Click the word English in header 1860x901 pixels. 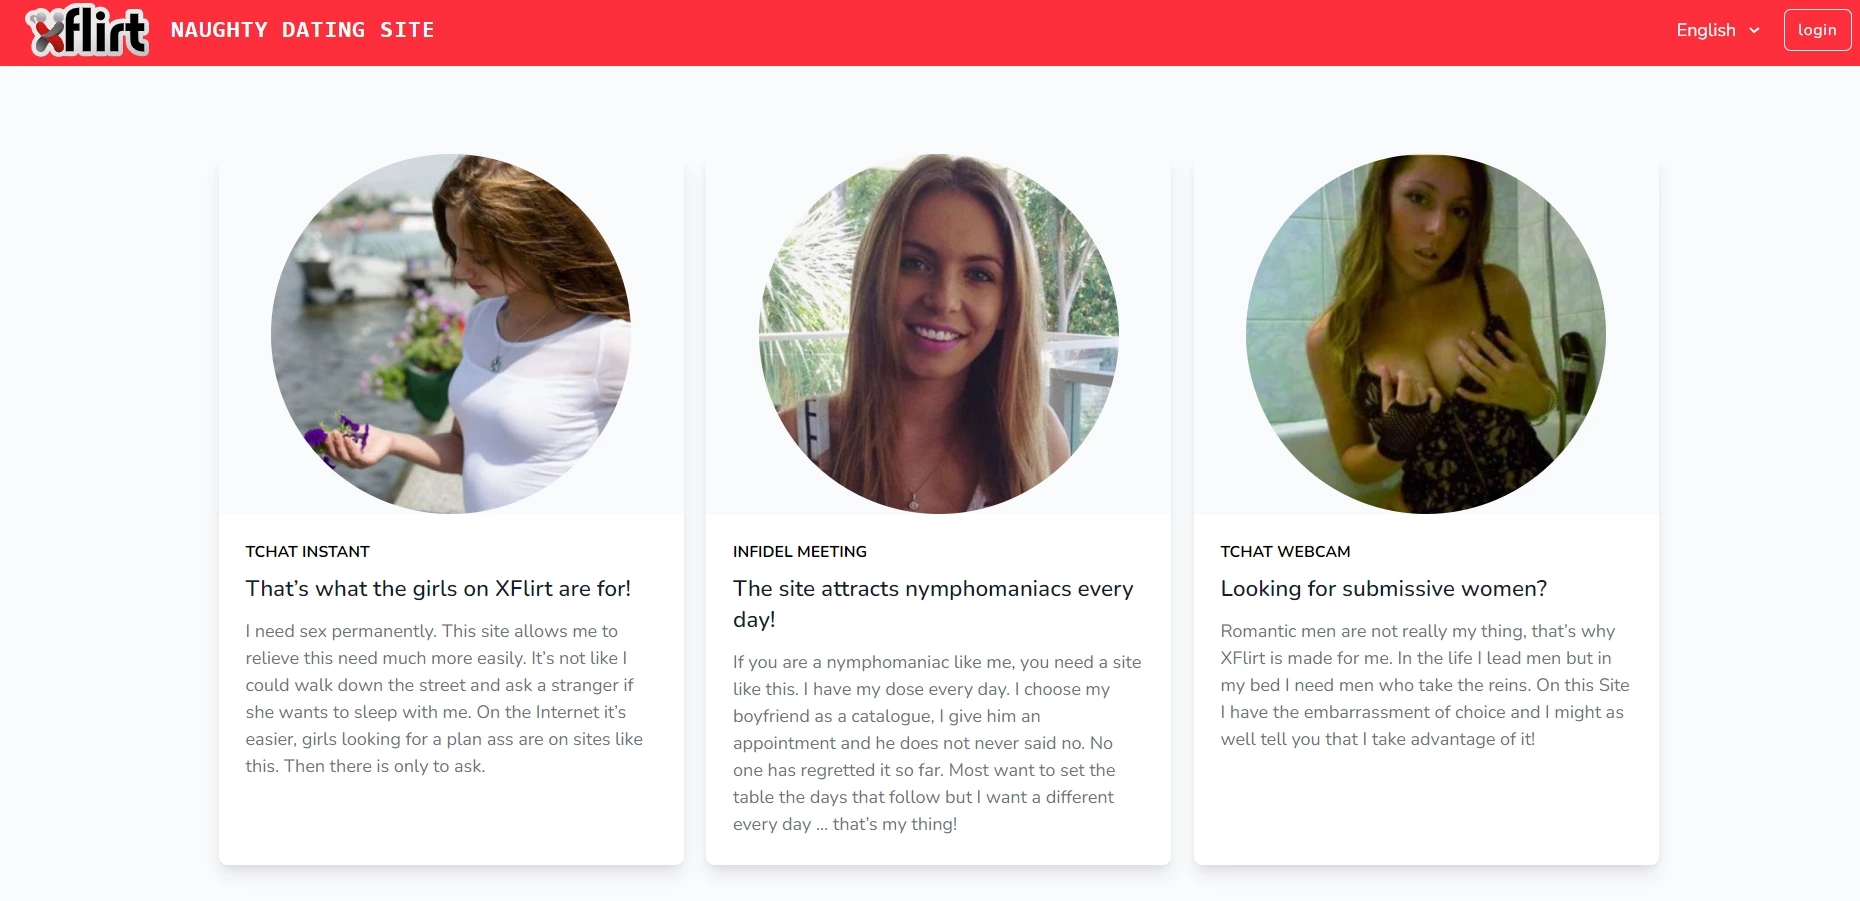pos(1706,30)
